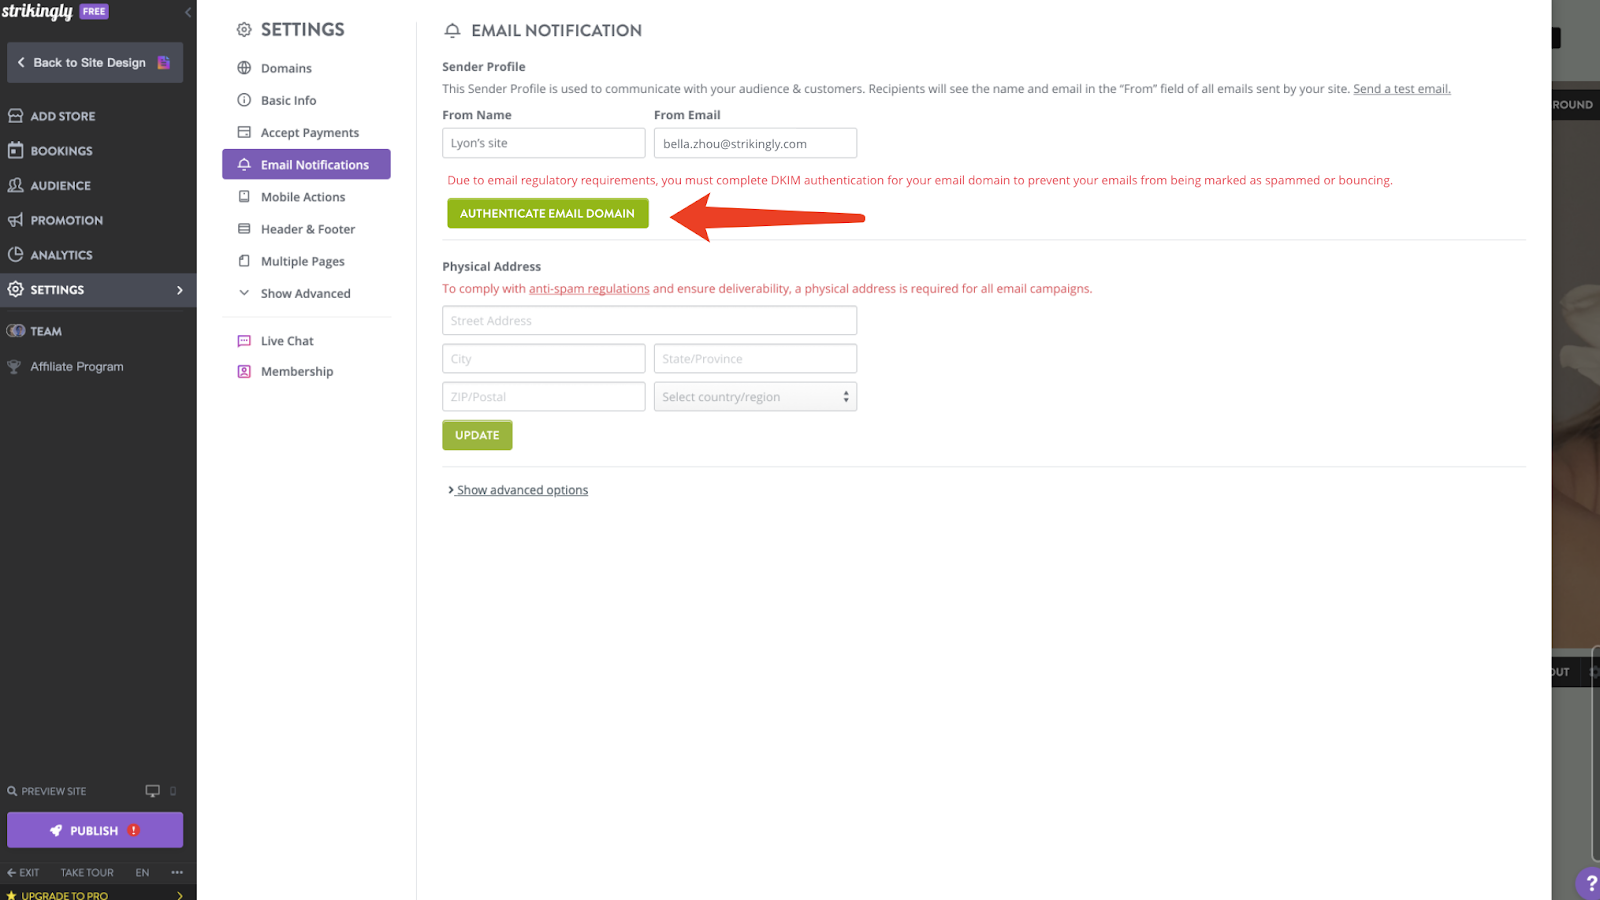Click the Street Address field

click(649, 321)
